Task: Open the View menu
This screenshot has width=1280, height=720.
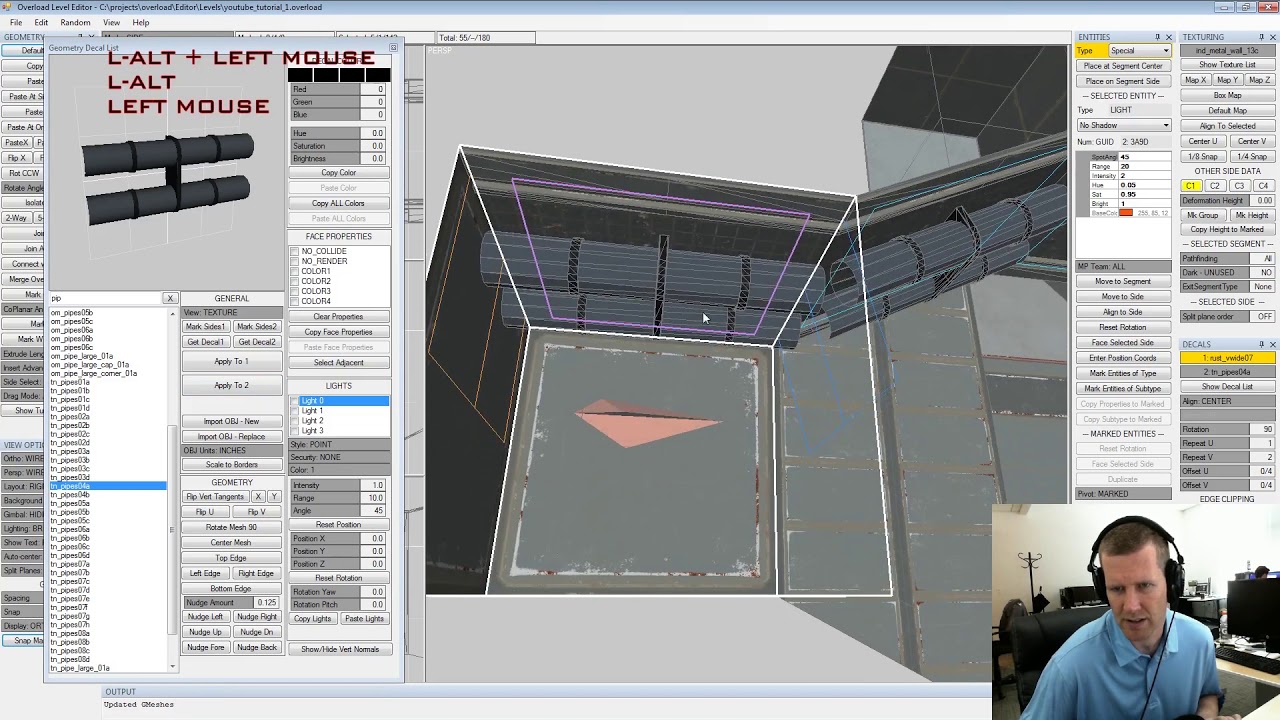Action: tap(111, 22)
